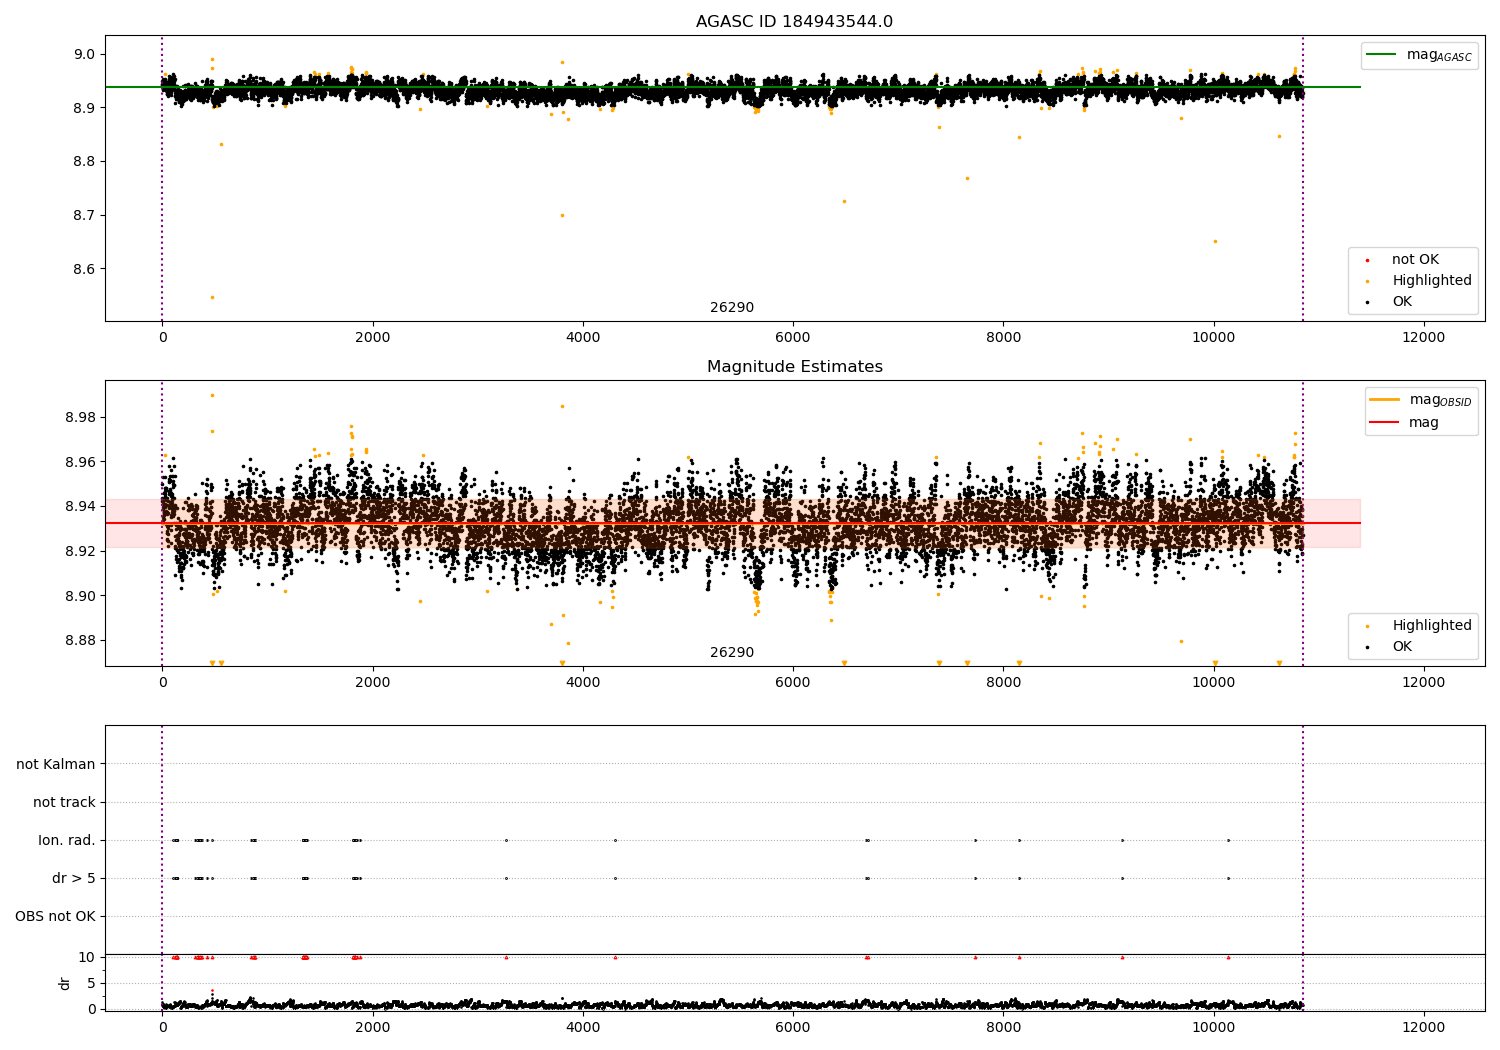Click the 8.88 tick on middle plot y-axis
This screenshot has height=1050, width=1500.
[80, 640]
